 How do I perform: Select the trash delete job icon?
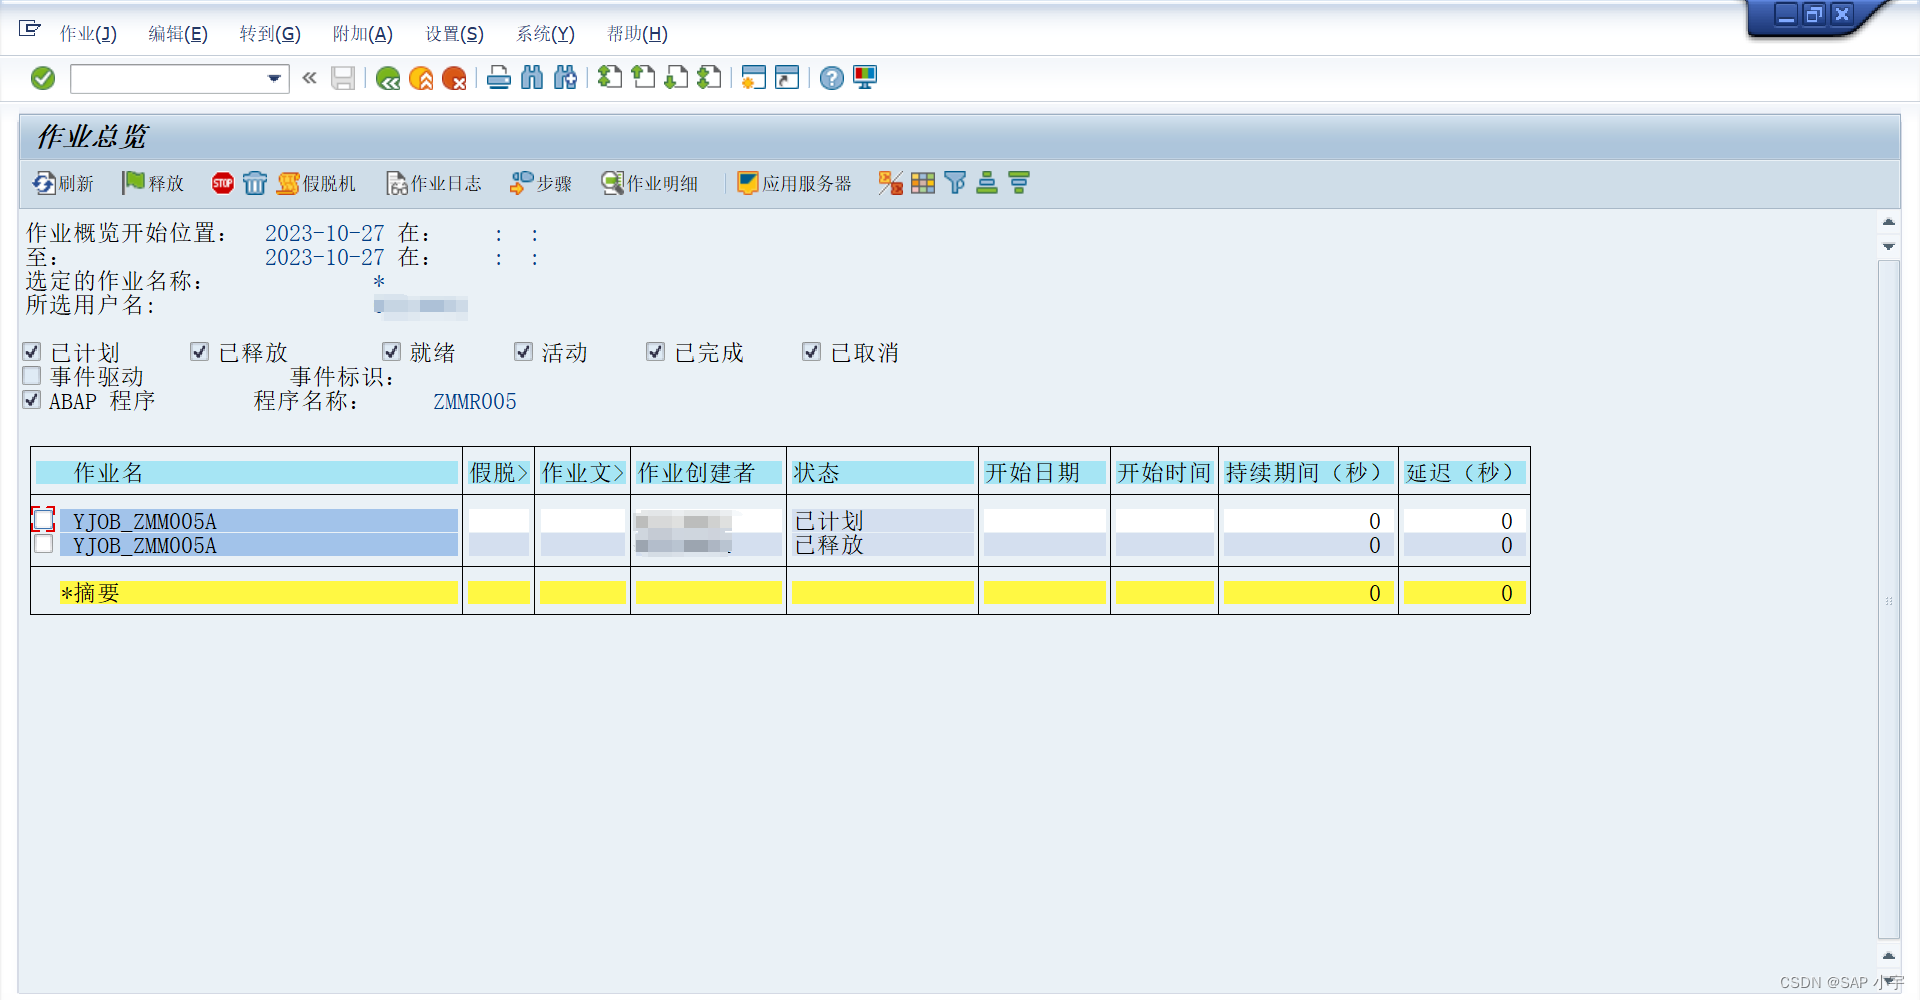tap(256, 183)
